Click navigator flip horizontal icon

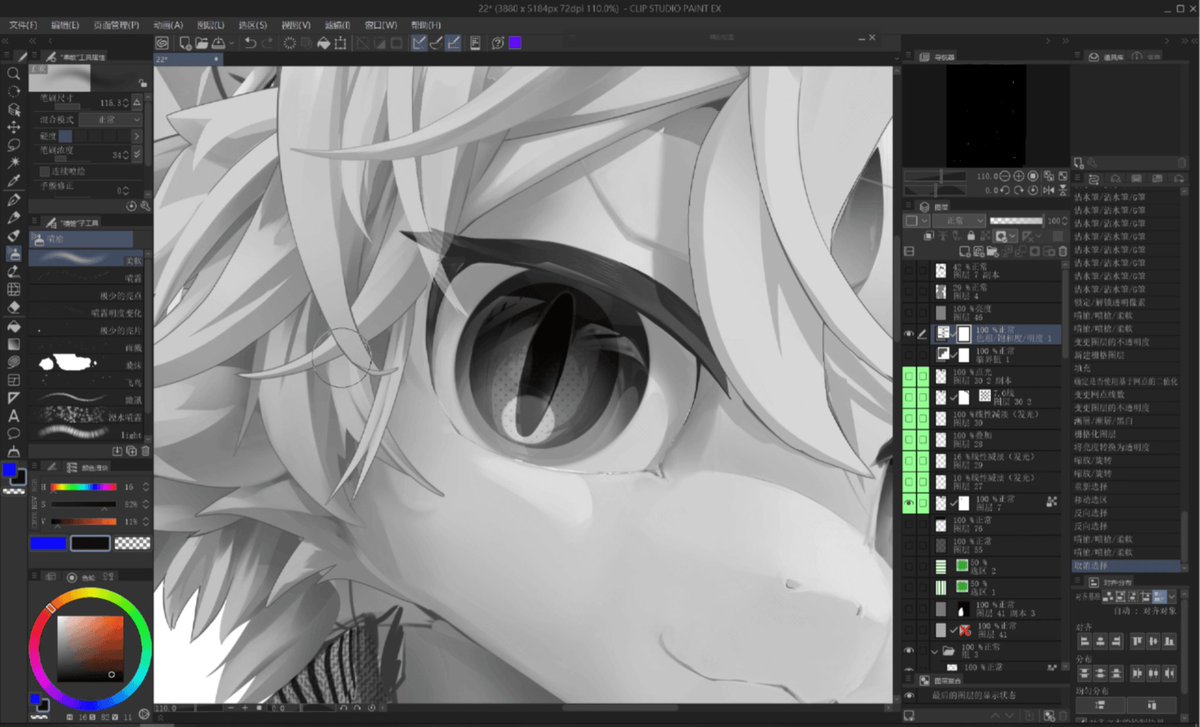[x=1048, y=189]
